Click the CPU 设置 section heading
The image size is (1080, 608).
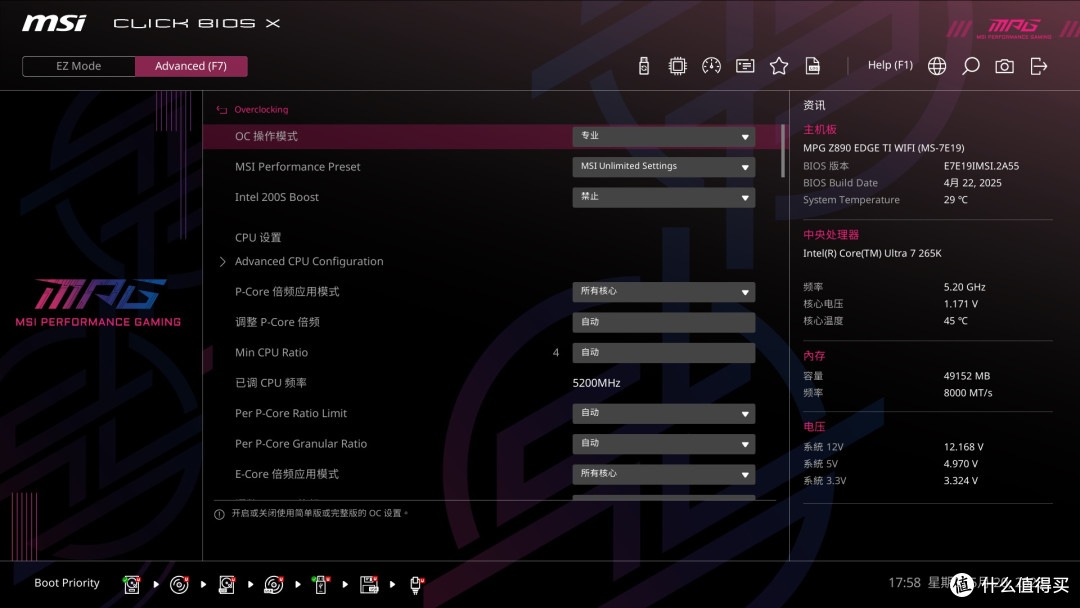tap(258, 238)
